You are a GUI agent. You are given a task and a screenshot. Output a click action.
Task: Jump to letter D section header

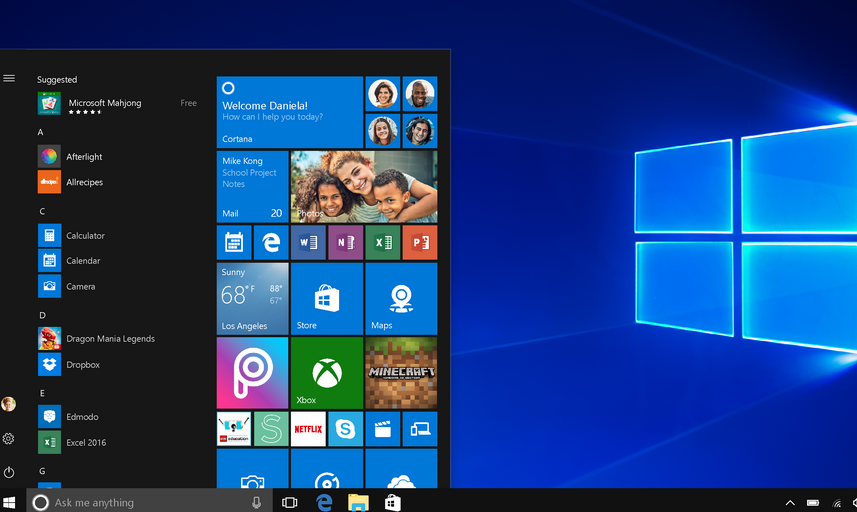(x=42, y=315)
